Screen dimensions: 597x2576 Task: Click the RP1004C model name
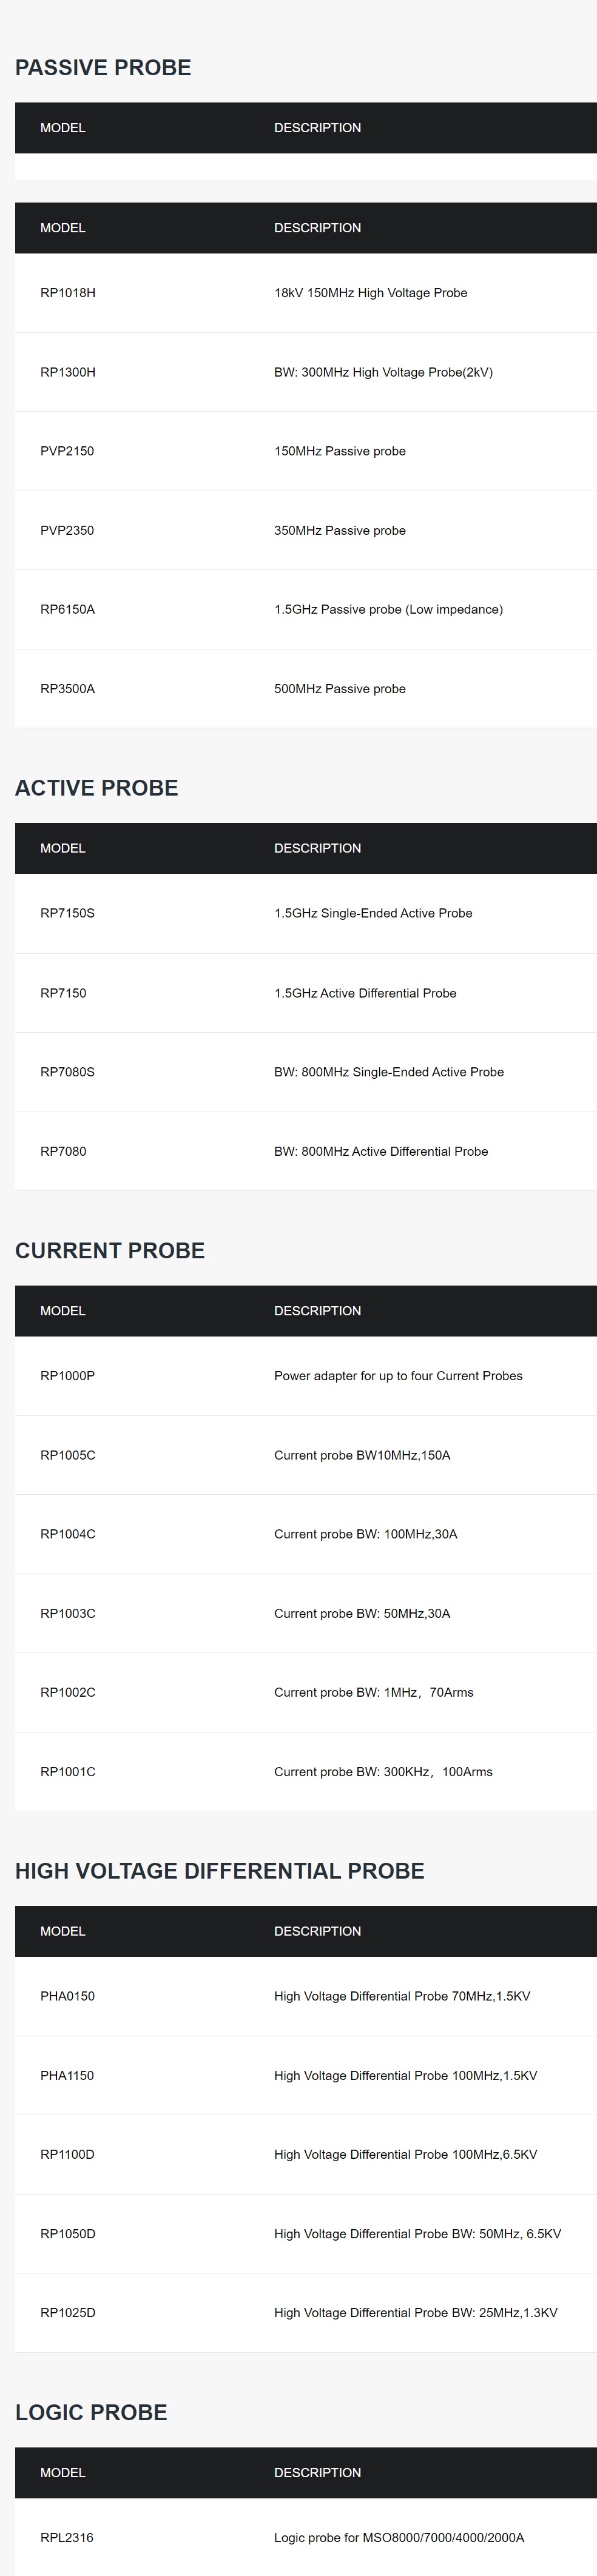pyautogui.click(x=68, y=1534)
